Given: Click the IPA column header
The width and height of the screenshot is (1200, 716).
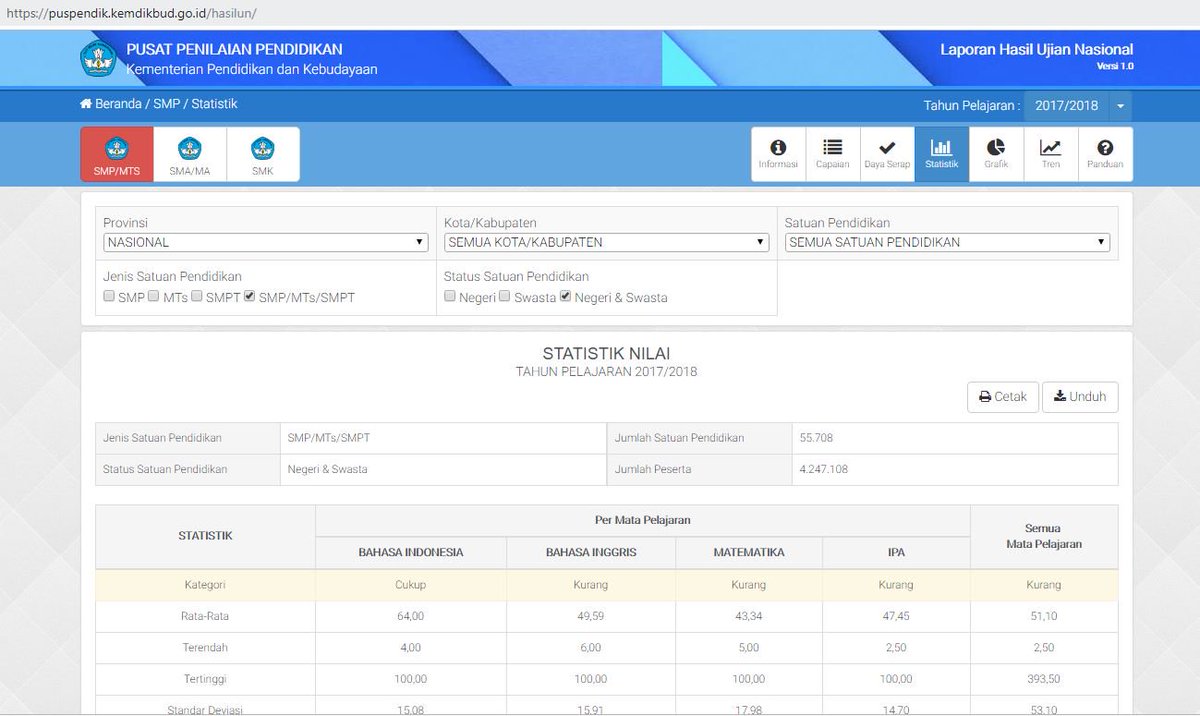Looking at the screenshot, I should click(x=896, y=552).
